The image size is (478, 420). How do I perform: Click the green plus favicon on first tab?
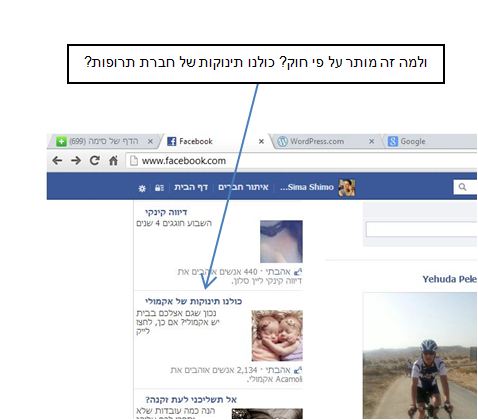pos(61,141)
